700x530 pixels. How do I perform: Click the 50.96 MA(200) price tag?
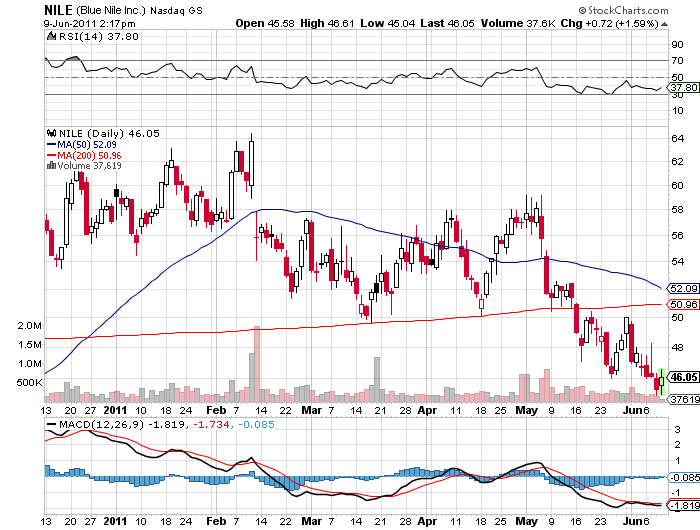coord(683,305)
